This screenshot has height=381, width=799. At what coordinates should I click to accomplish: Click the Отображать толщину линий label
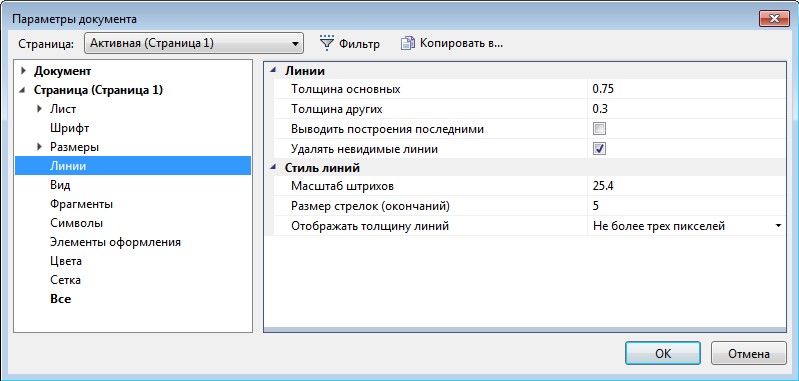370,226
